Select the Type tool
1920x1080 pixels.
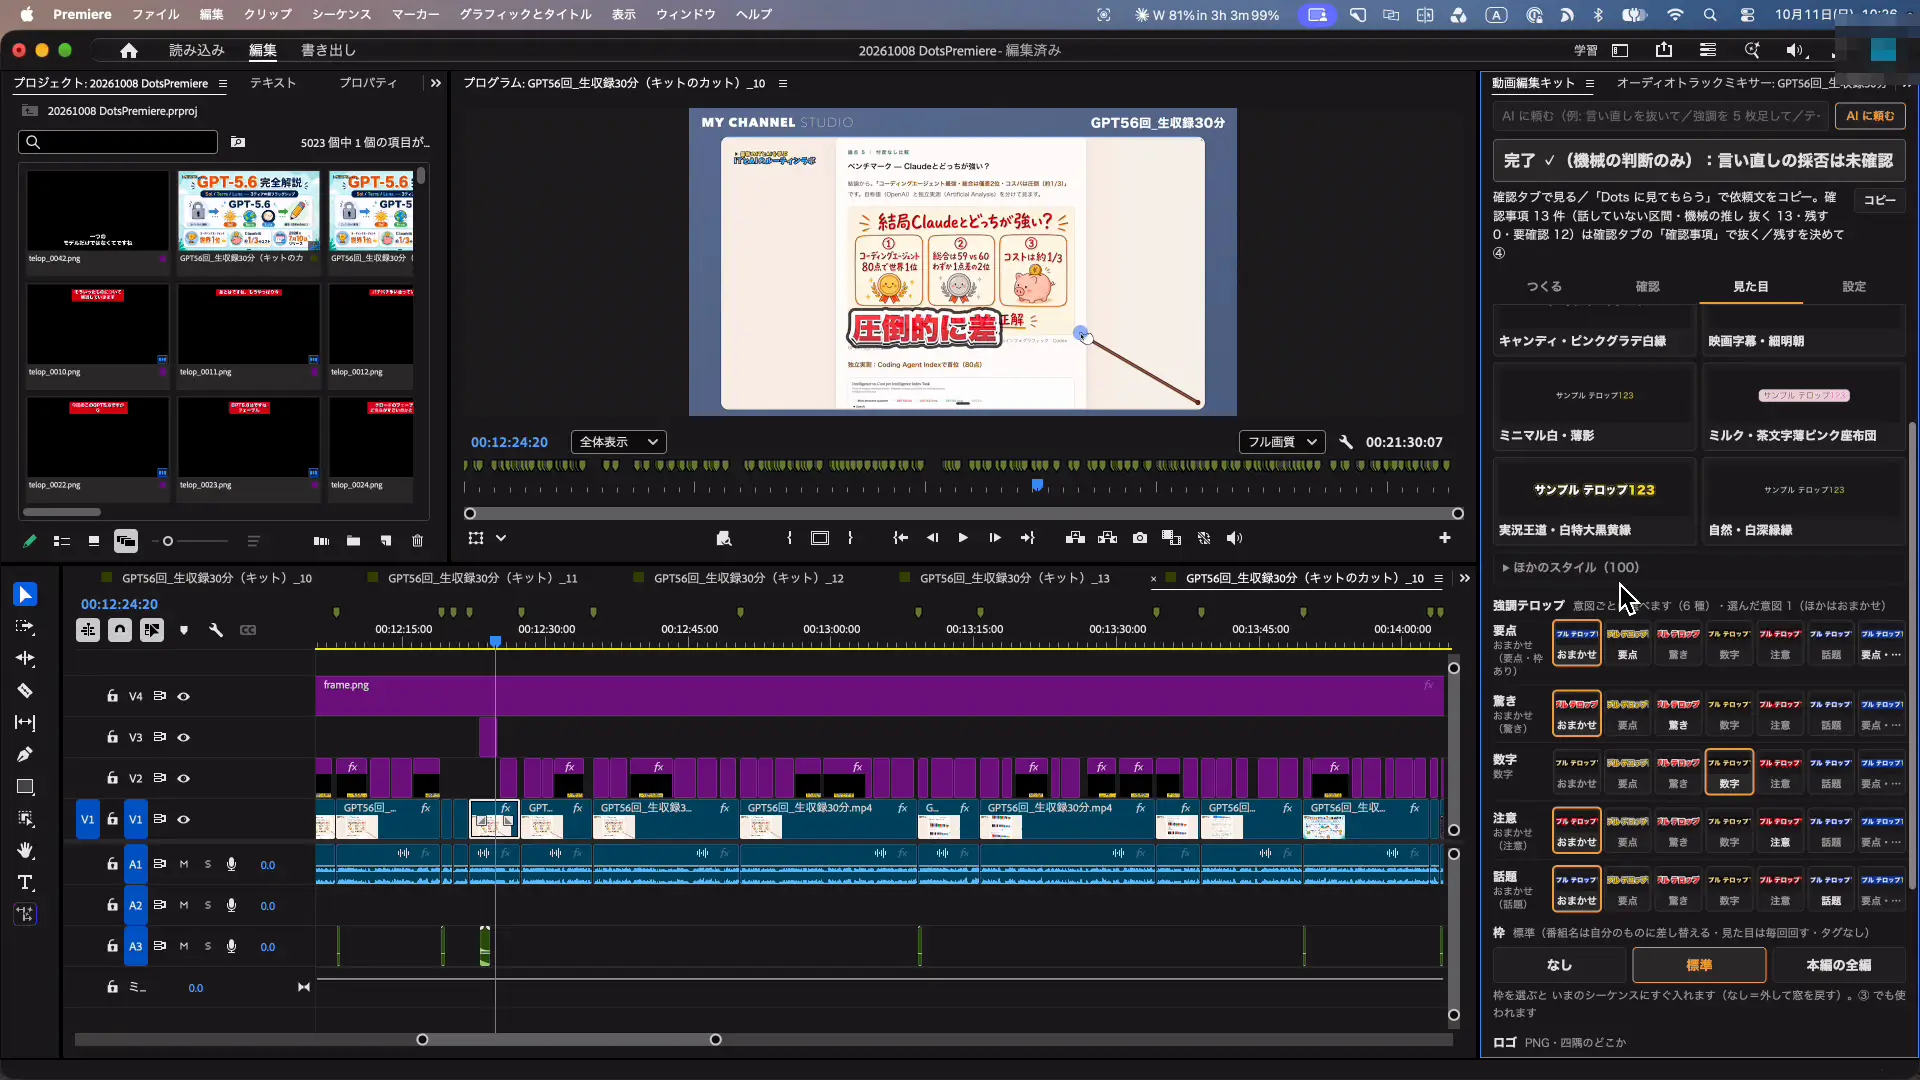(x=25, y=883)
